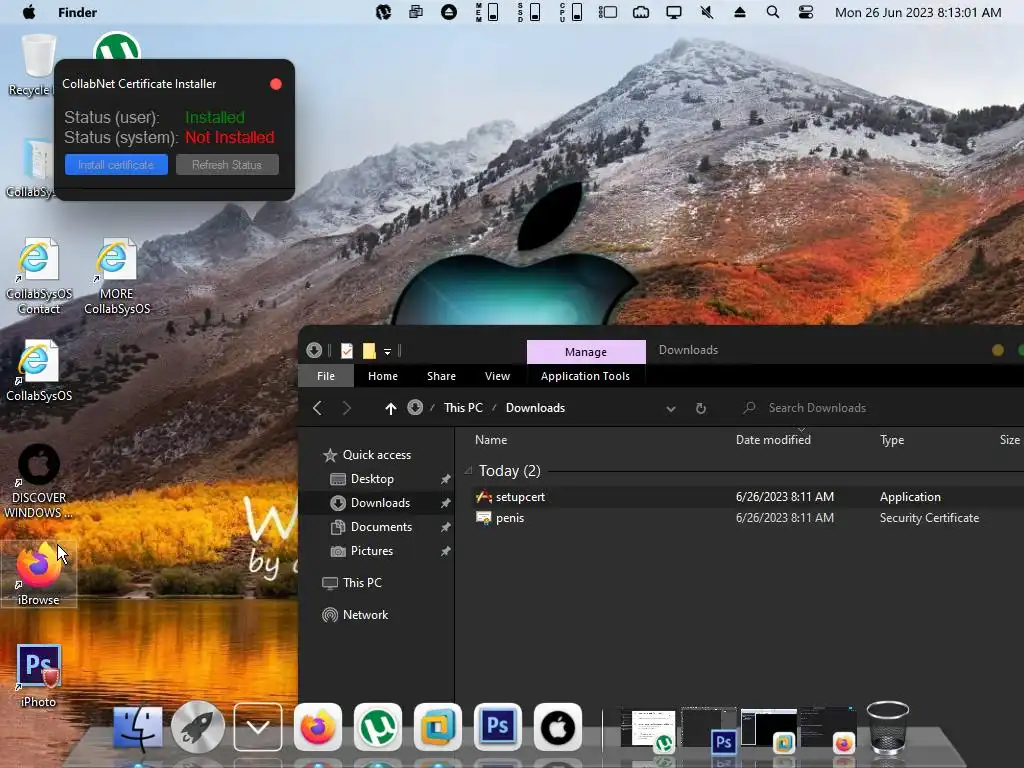The width and height of the screenshot is (1024, 768).
Task: Open Recycle Bin on desktop
Action: point(38,65)
